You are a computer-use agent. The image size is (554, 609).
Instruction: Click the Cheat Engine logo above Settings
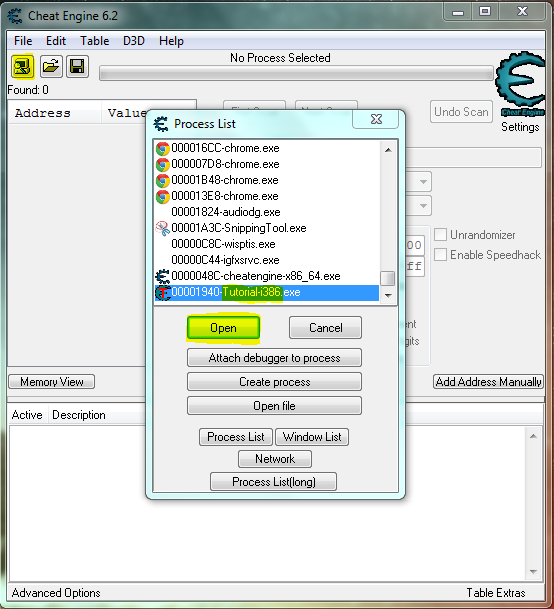tap(521, 84)
